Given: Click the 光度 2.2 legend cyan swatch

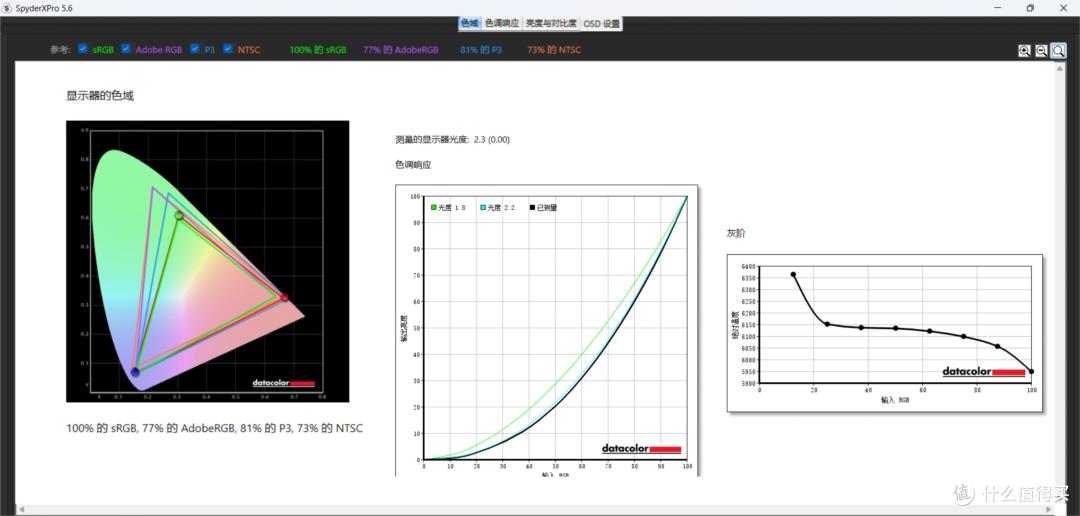Looking at the screenshot, I should coord(484,207).
